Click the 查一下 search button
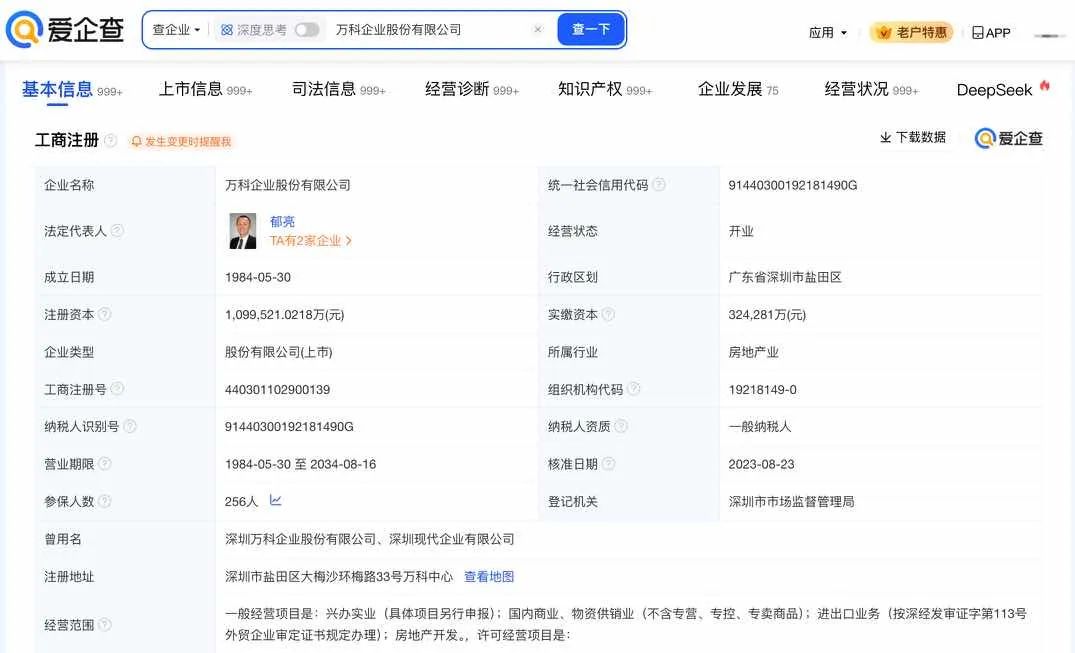This screenshot has height=653, width=1075. pos(590,29)
